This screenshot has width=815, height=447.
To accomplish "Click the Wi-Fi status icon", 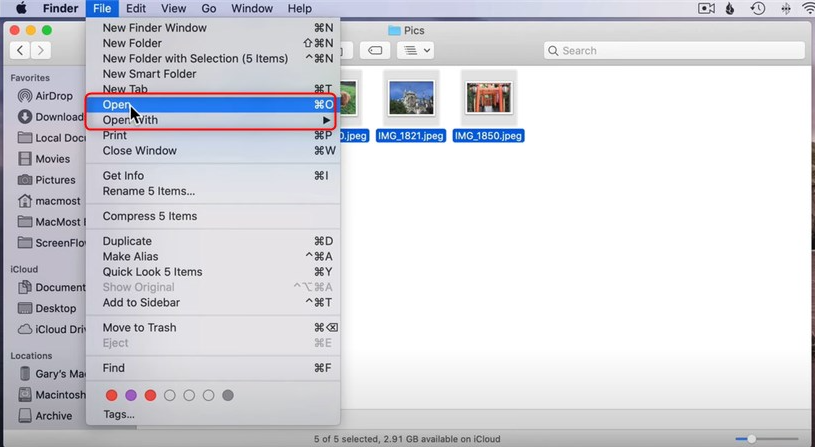I will point(808,8).
